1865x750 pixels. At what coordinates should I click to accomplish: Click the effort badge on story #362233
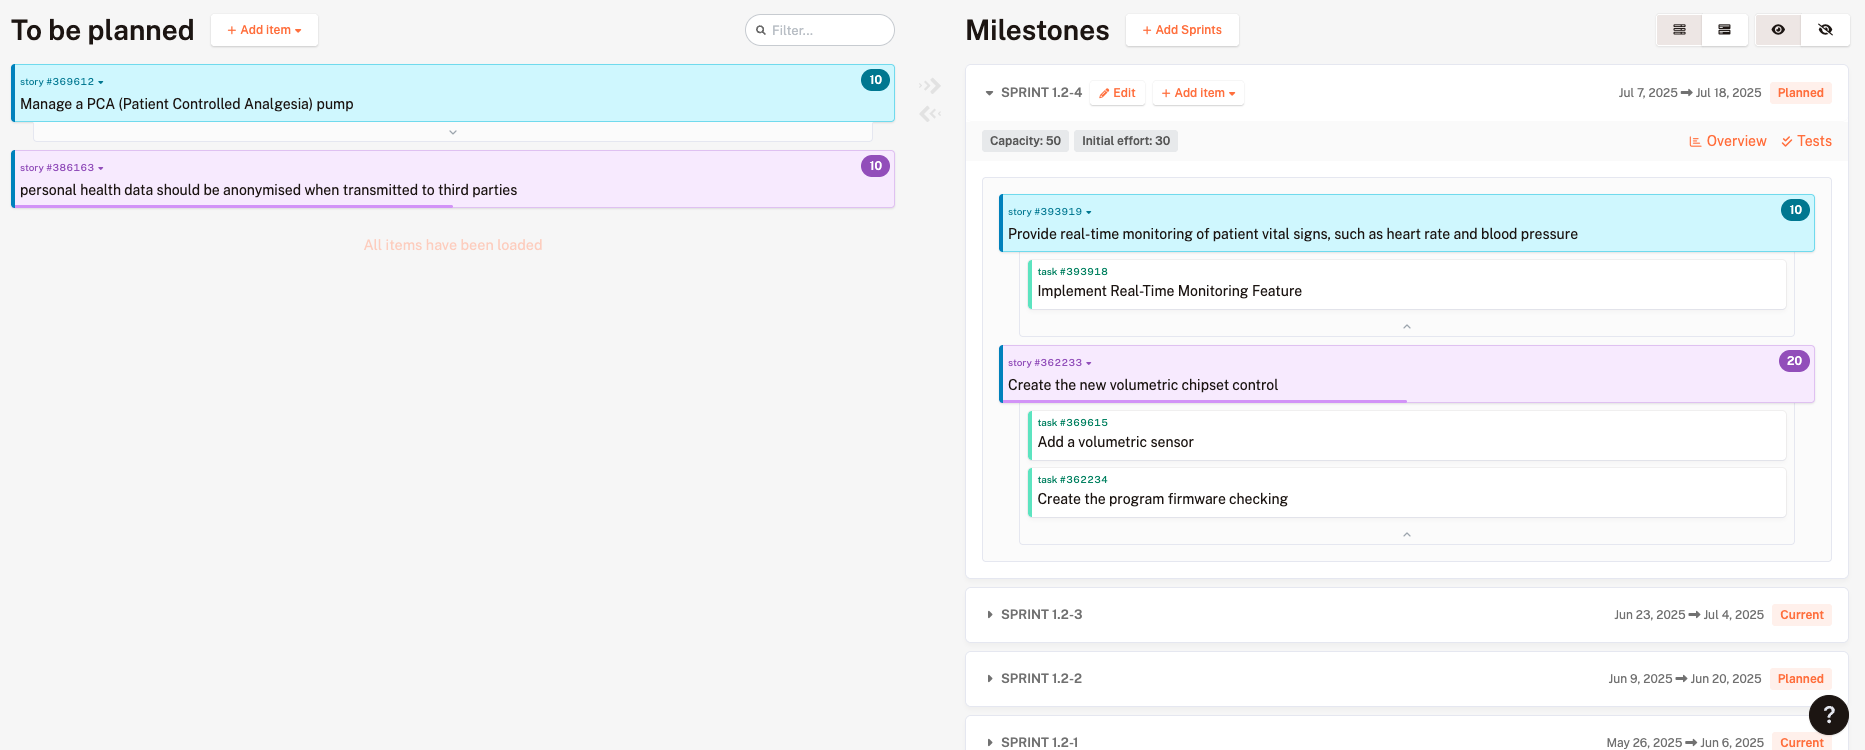pyautogui.click(x=1794, y=361)
